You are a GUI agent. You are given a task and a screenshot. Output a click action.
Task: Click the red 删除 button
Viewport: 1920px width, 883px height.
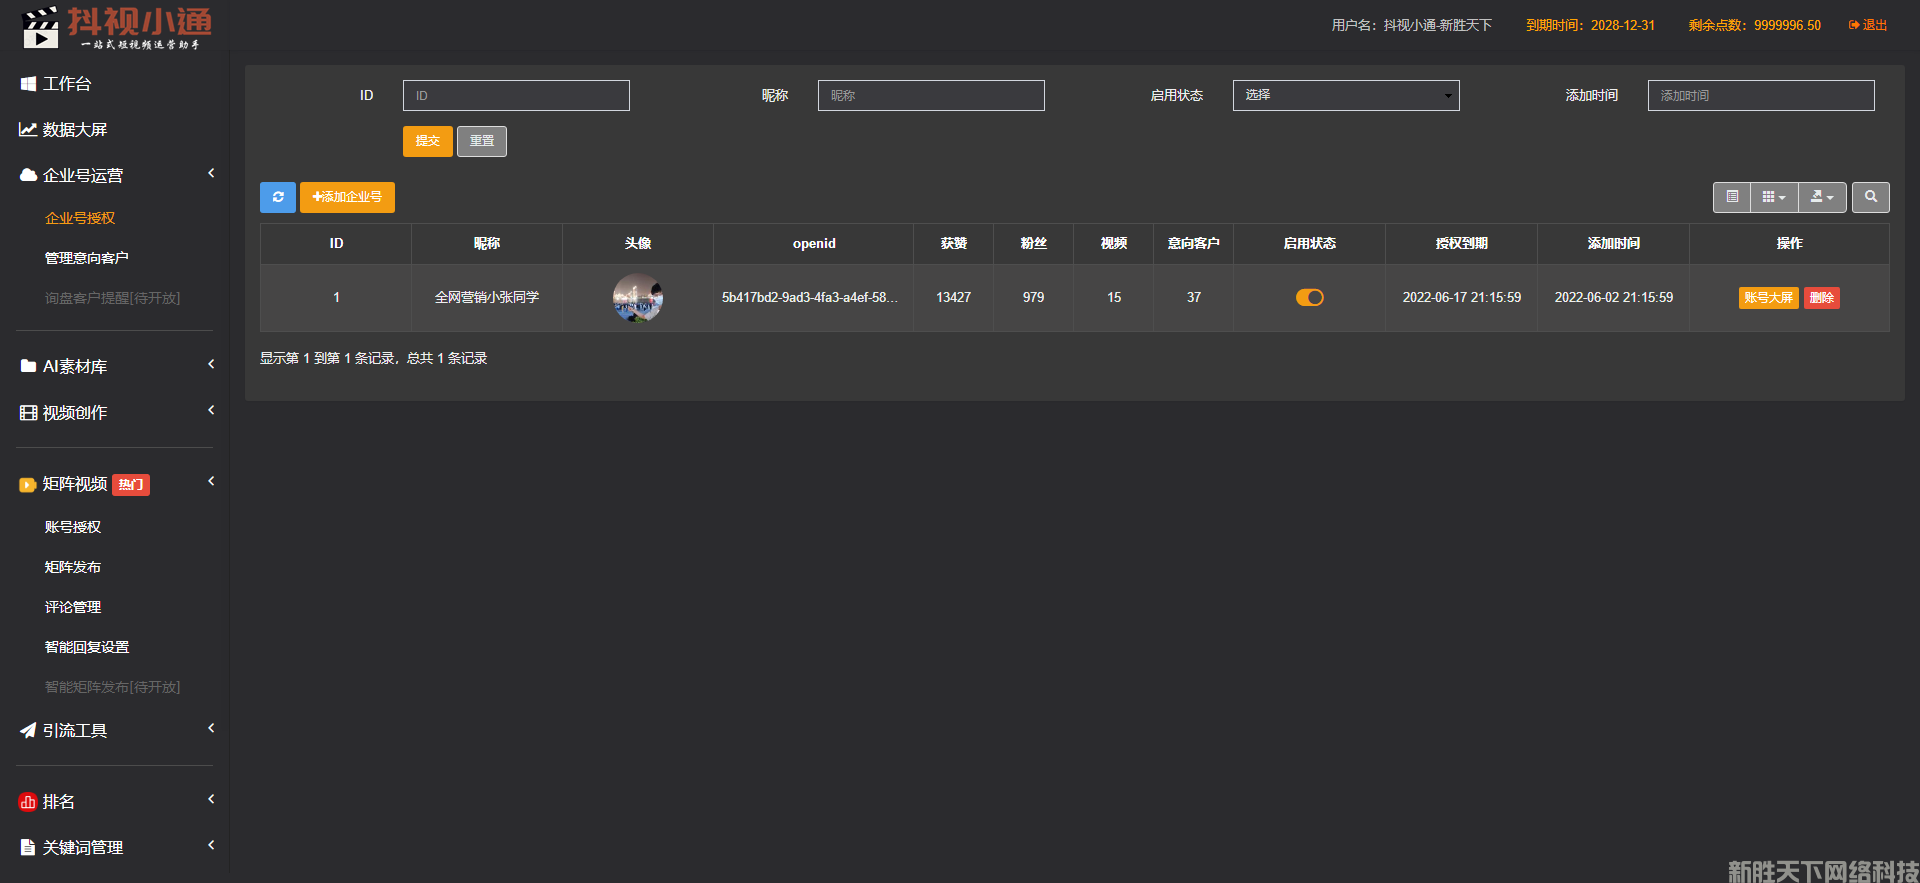1821,298
